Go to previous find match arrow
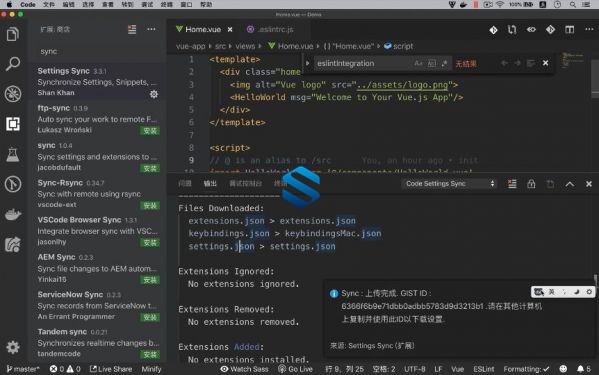This screenshot has width=599, height=375. [505, 63]
